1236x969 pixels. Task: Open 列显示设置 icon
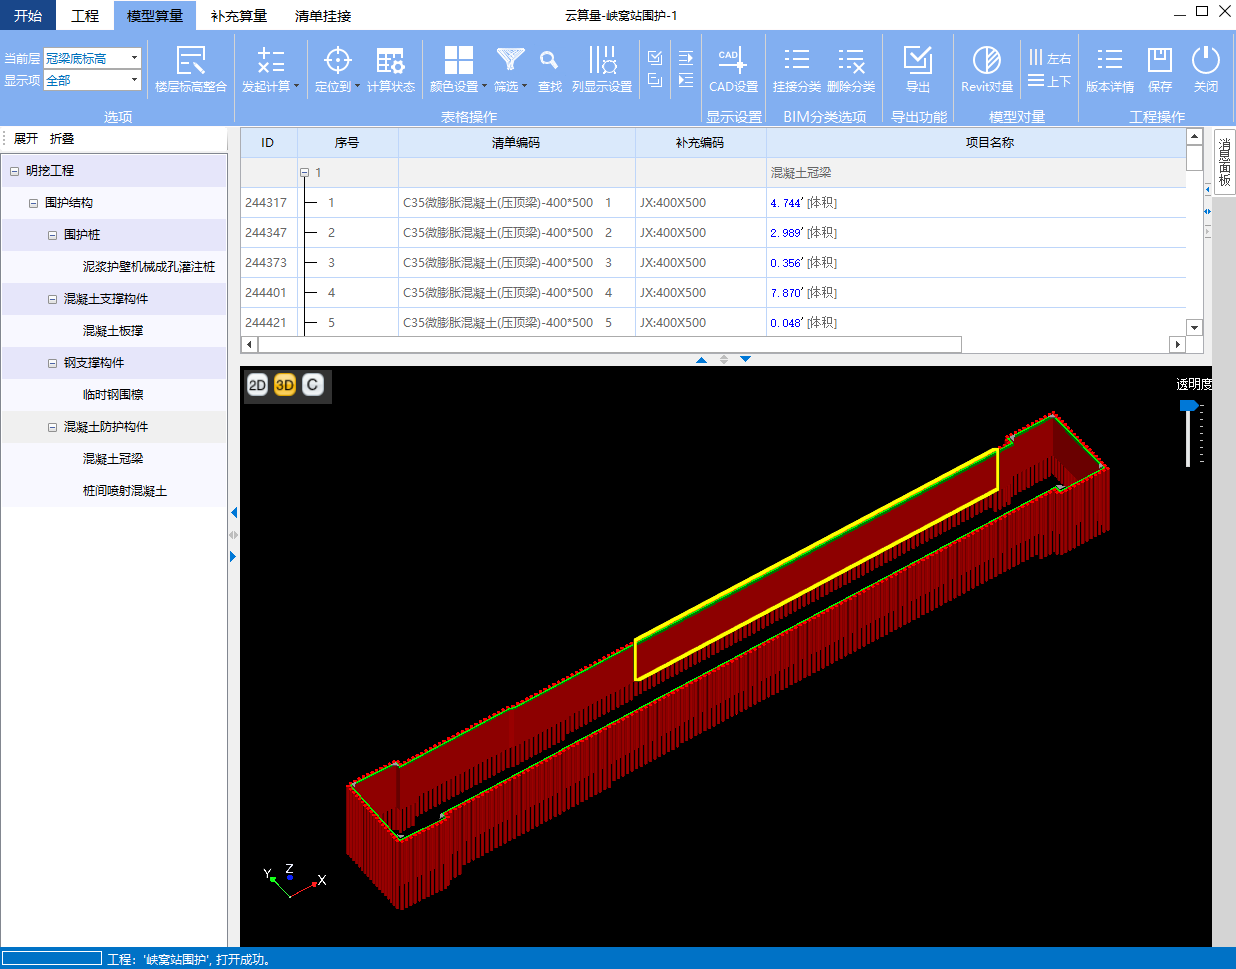click(602, 61)
